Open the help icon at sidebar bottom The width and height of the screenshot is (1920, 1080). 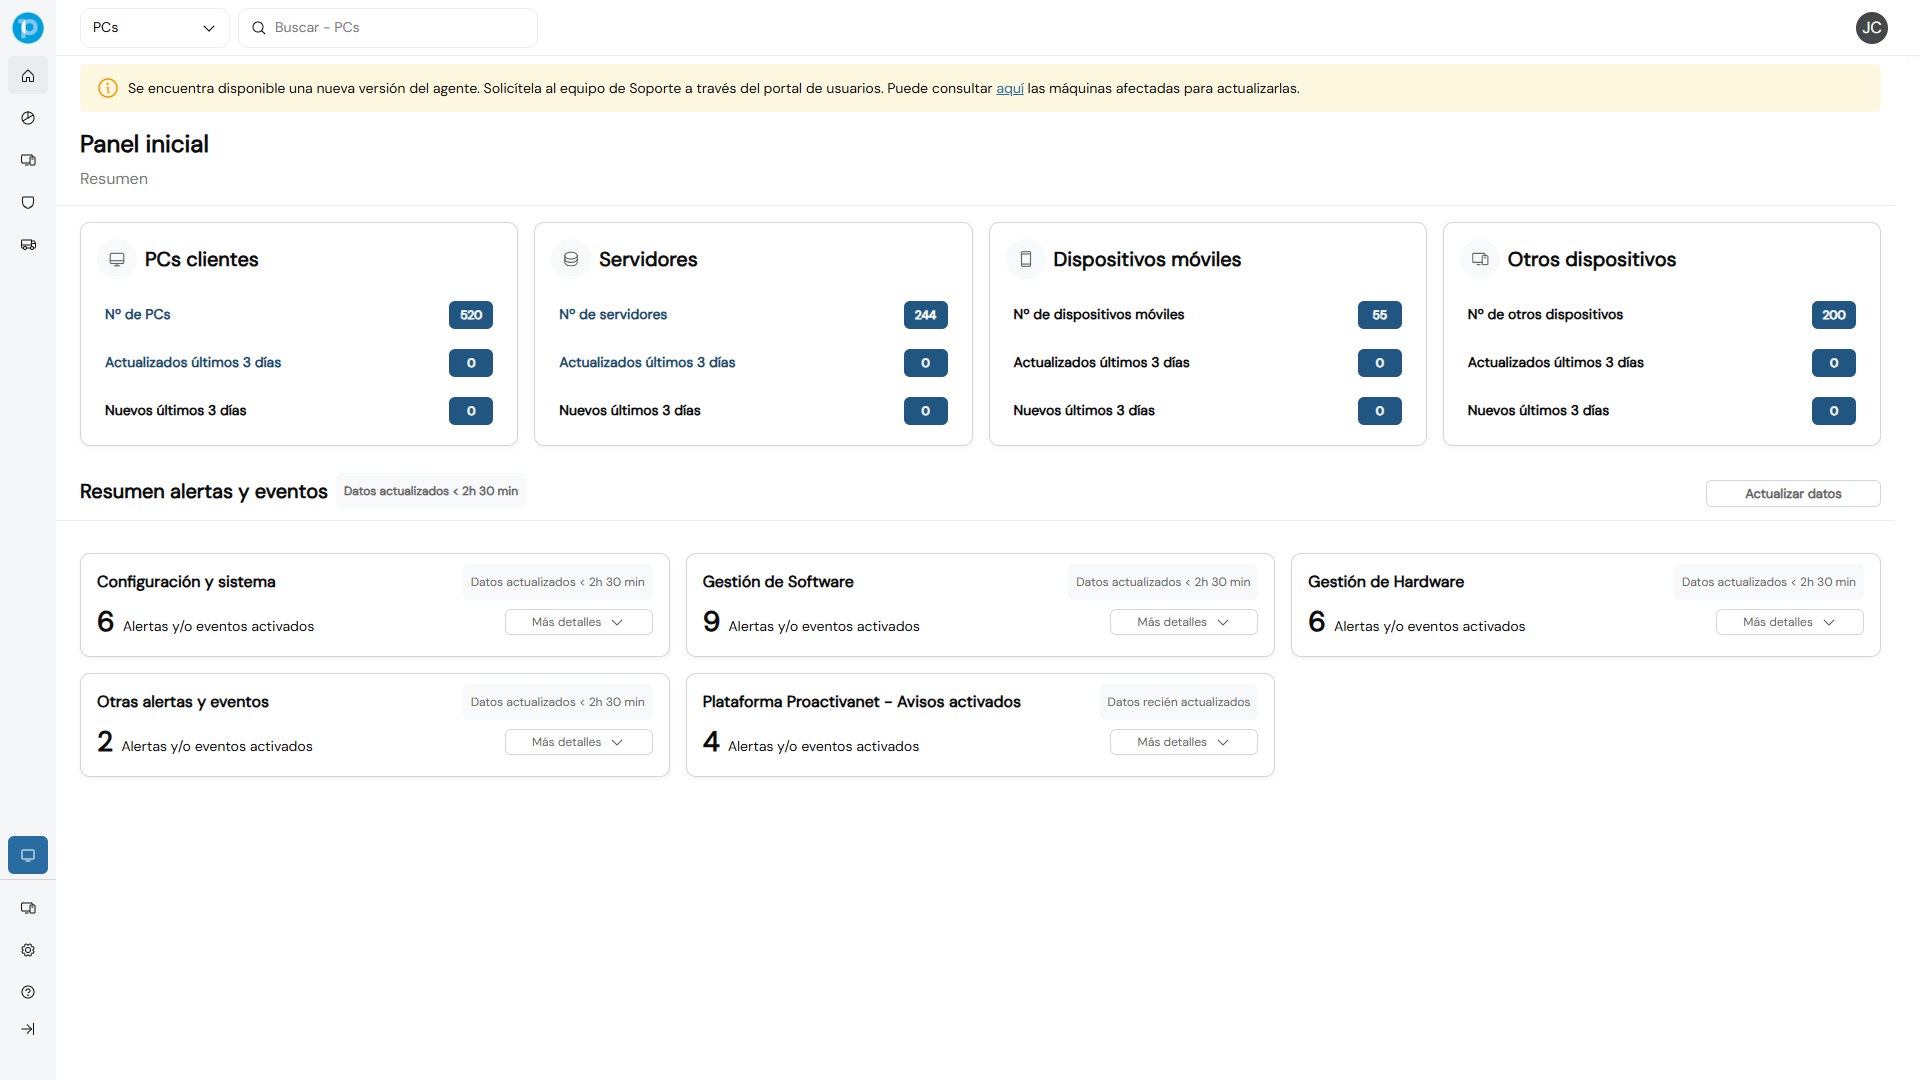click(27, 992)
